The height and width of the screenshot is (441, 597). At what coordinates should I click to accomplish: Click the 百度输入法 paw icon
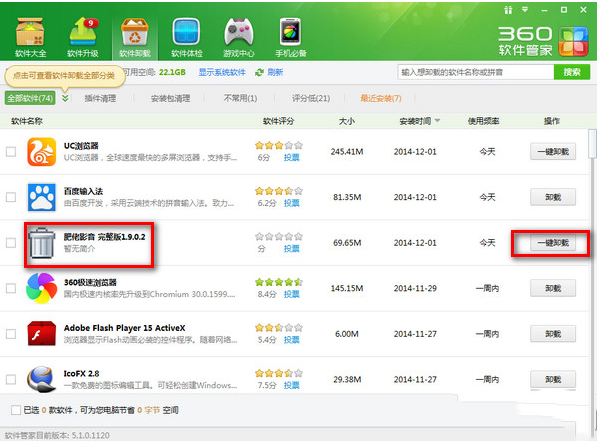point(42,197)
